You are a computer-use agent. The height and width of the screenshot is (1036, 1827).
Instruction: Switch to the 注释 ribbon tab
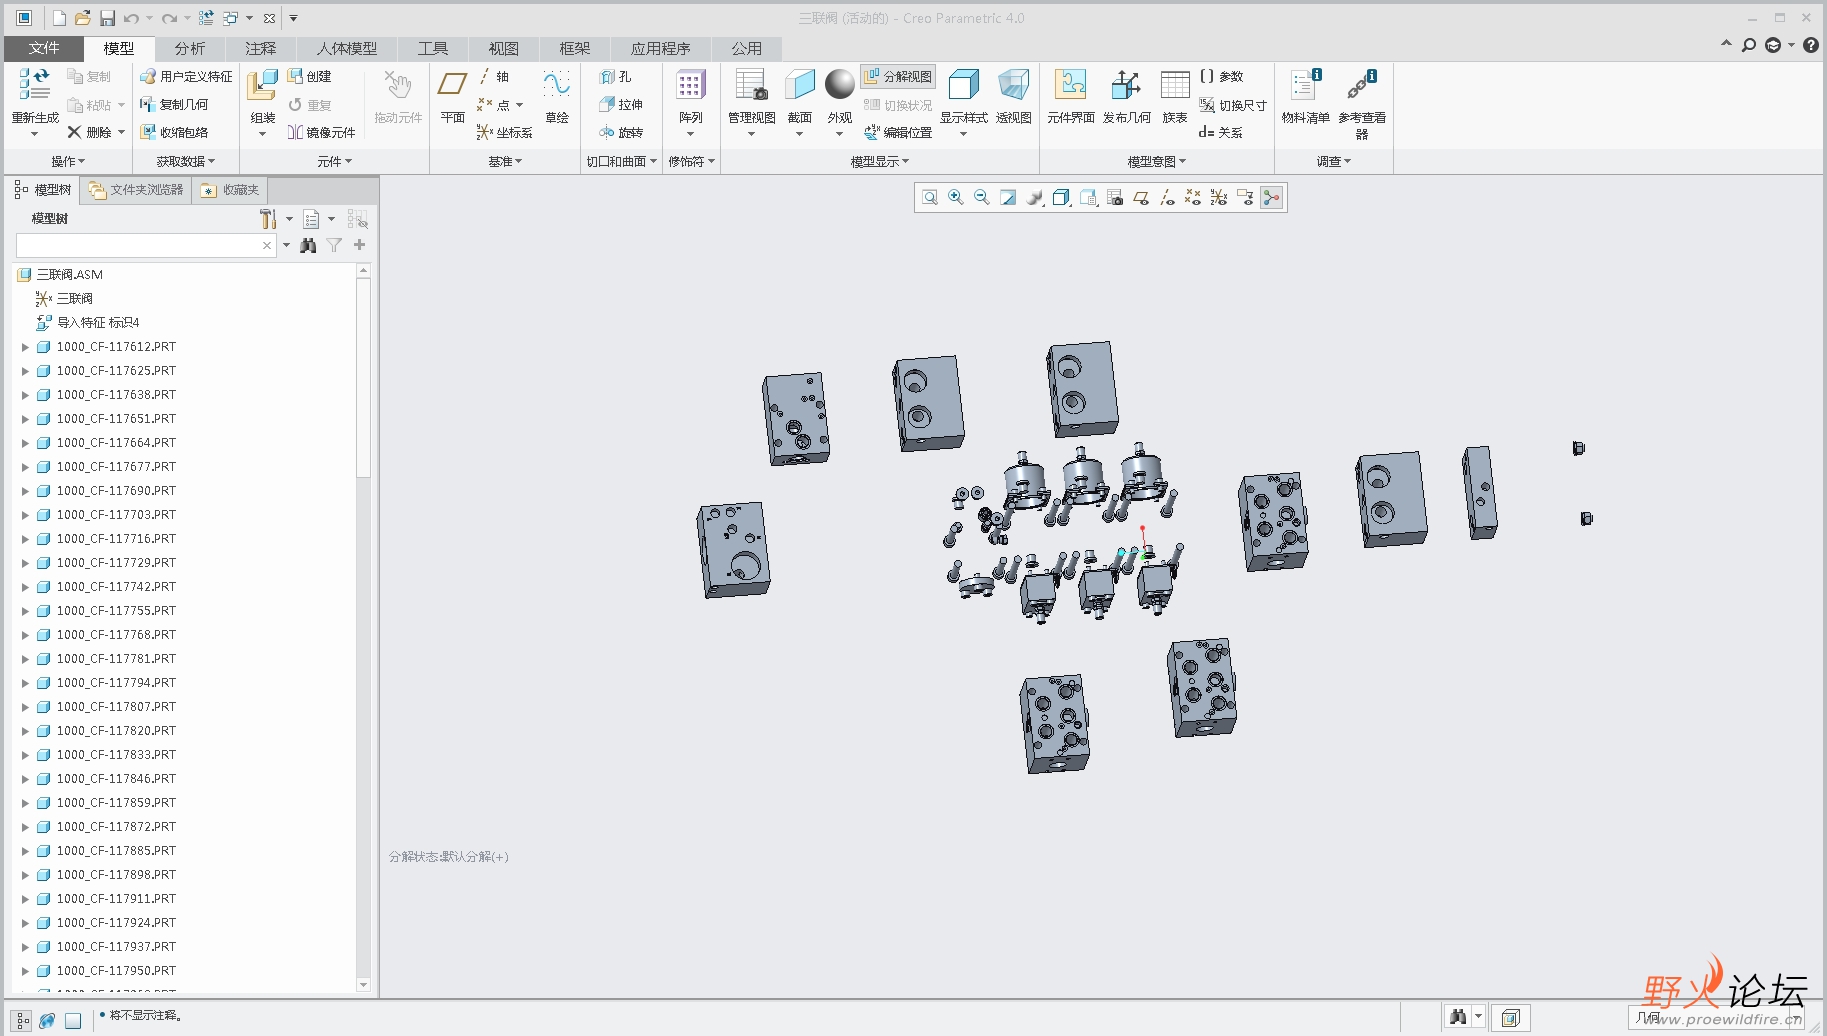pos(260,48)
